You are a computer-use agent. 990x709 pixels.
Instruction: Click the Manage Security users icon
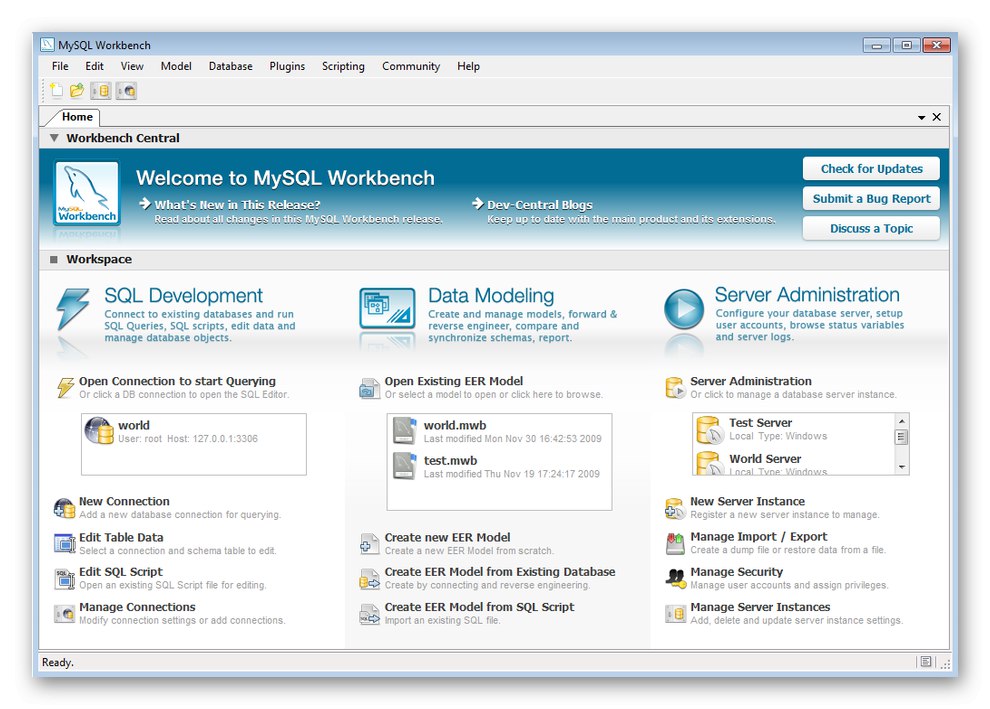676,578
